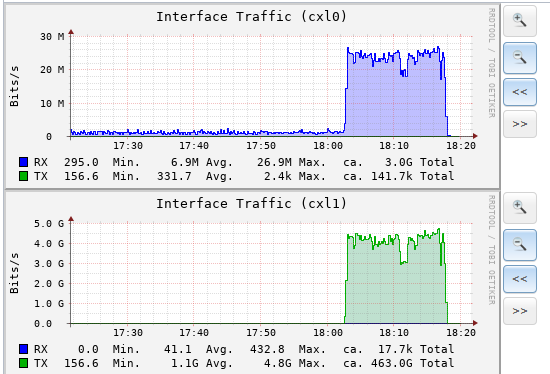Zoom out on the cxl1 traffic graph
Image resolution: width=550 pixels, height=374 pixels.
520,245
